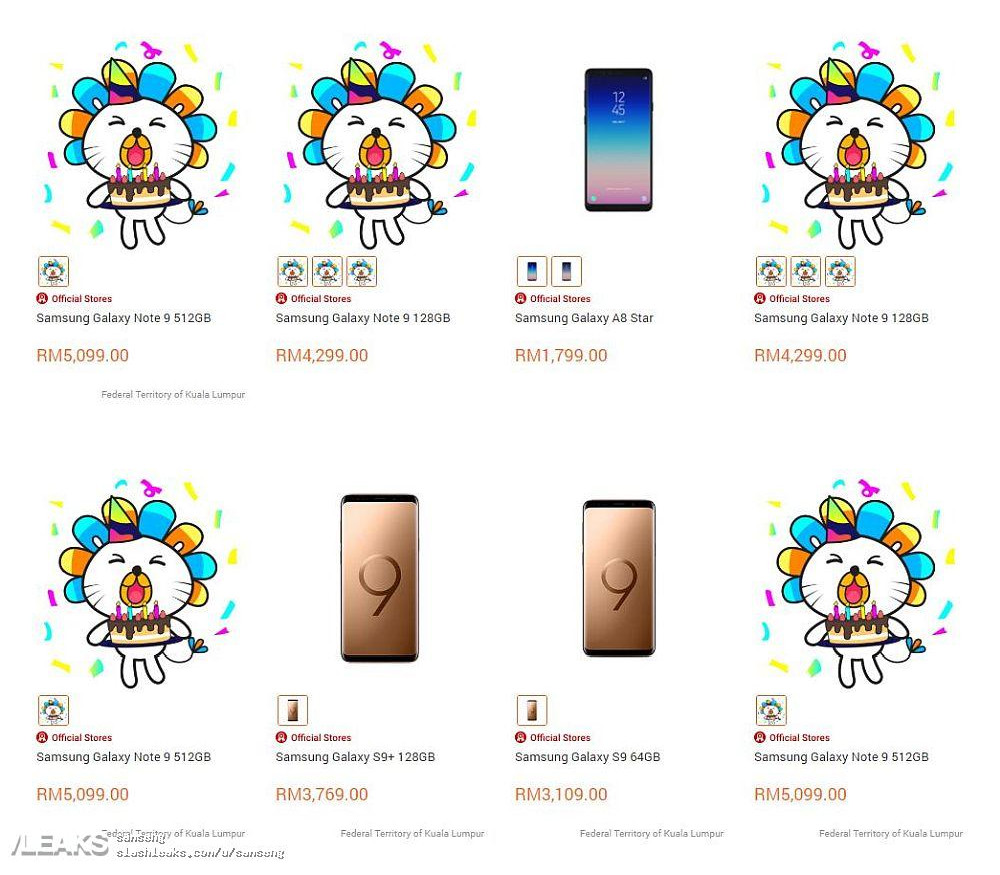Open the Samsung Galaxy A8 Star title link

(x=584, y=318)
